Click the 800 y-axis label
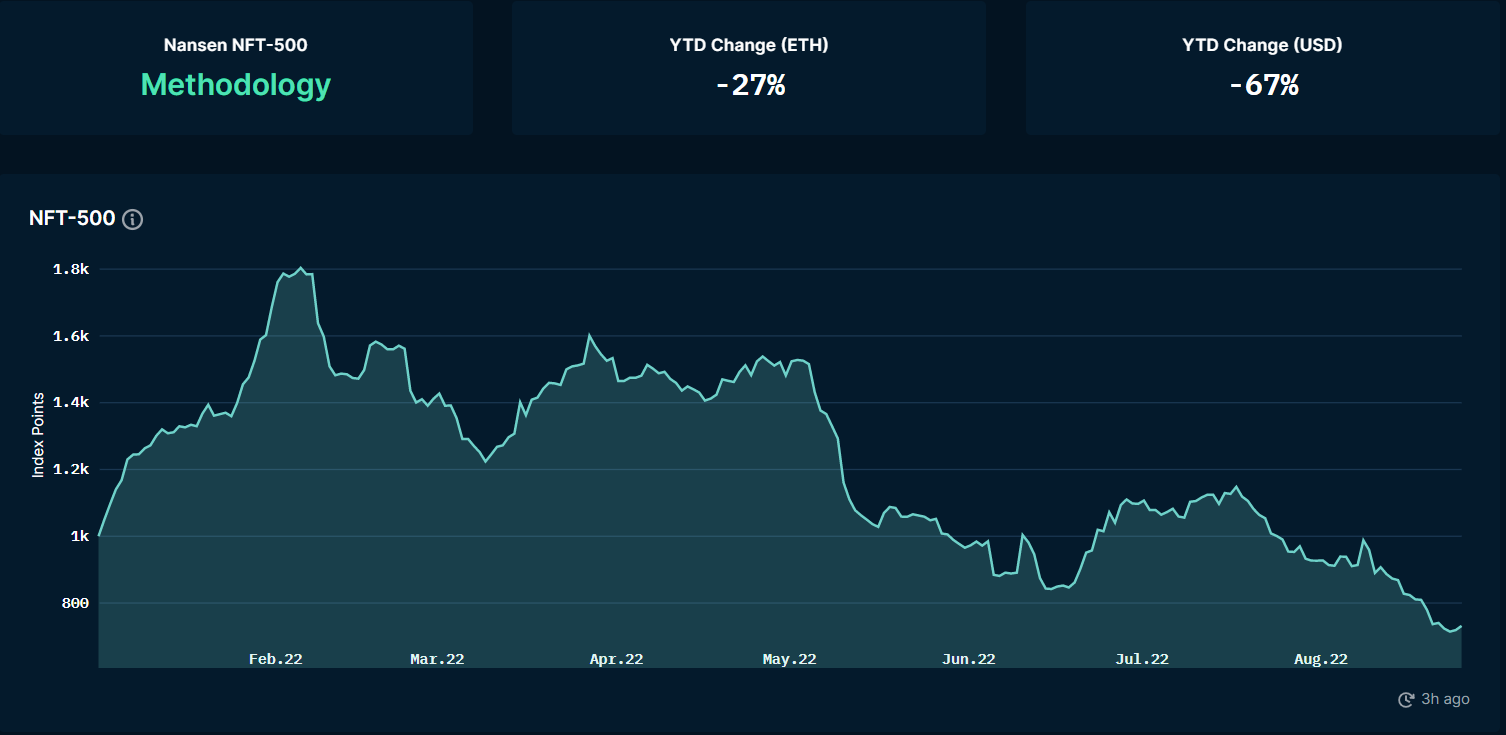Viewport: 1506px width, 735px height. [x=76, y=603]
